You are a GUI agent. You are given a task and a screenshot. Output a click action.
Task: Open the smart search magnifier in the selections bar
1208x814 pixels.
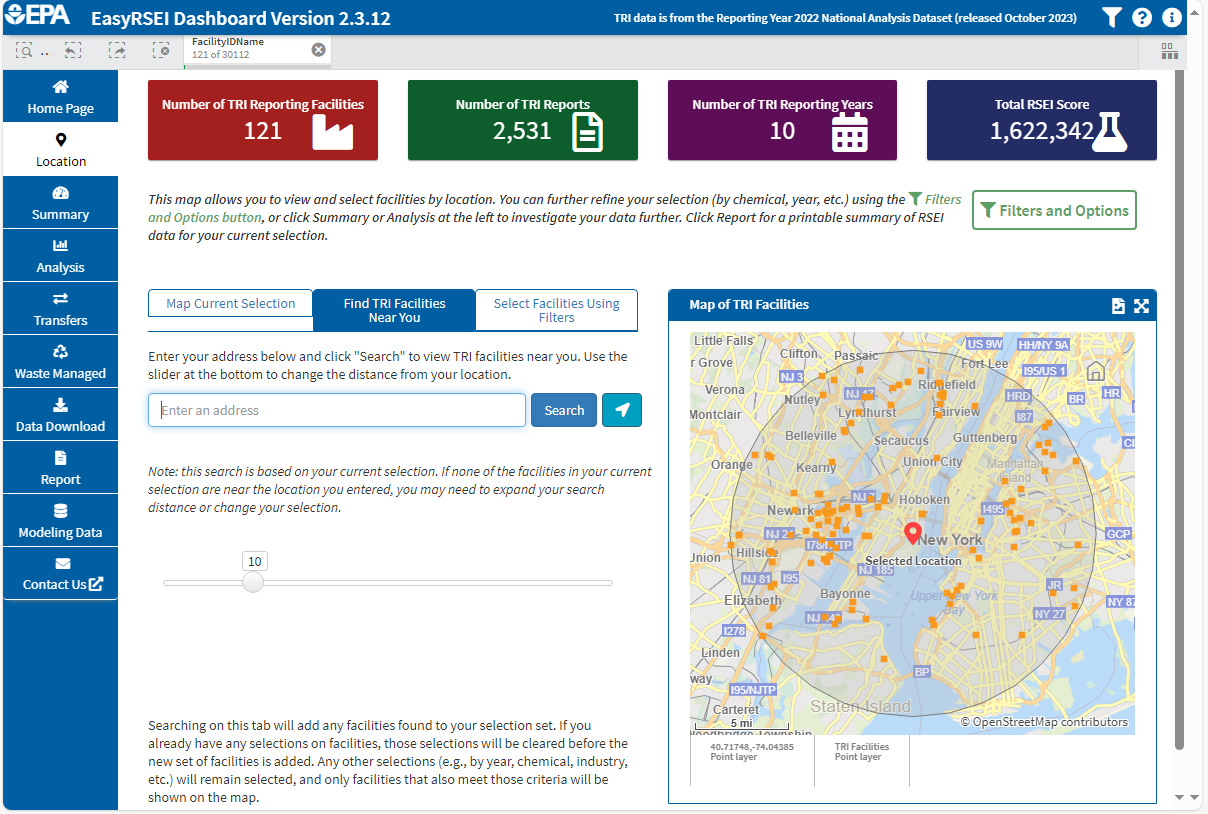24,49
